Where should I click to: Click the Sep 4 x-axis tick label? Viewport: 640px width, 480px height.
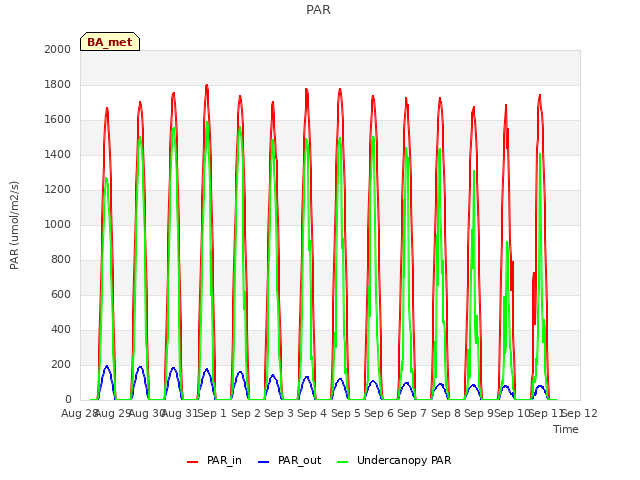pos(312,413)
